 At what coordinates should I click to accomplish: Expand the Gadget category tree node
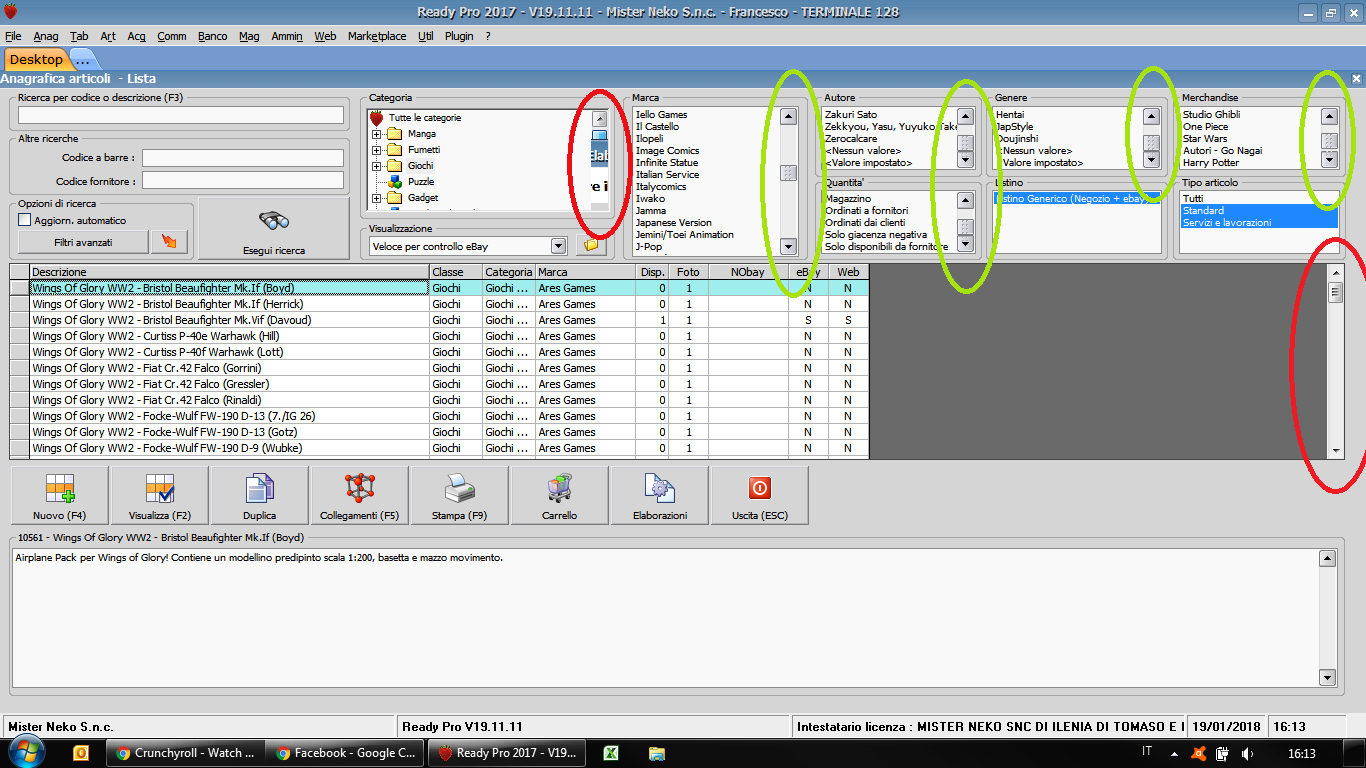[376, 198]
